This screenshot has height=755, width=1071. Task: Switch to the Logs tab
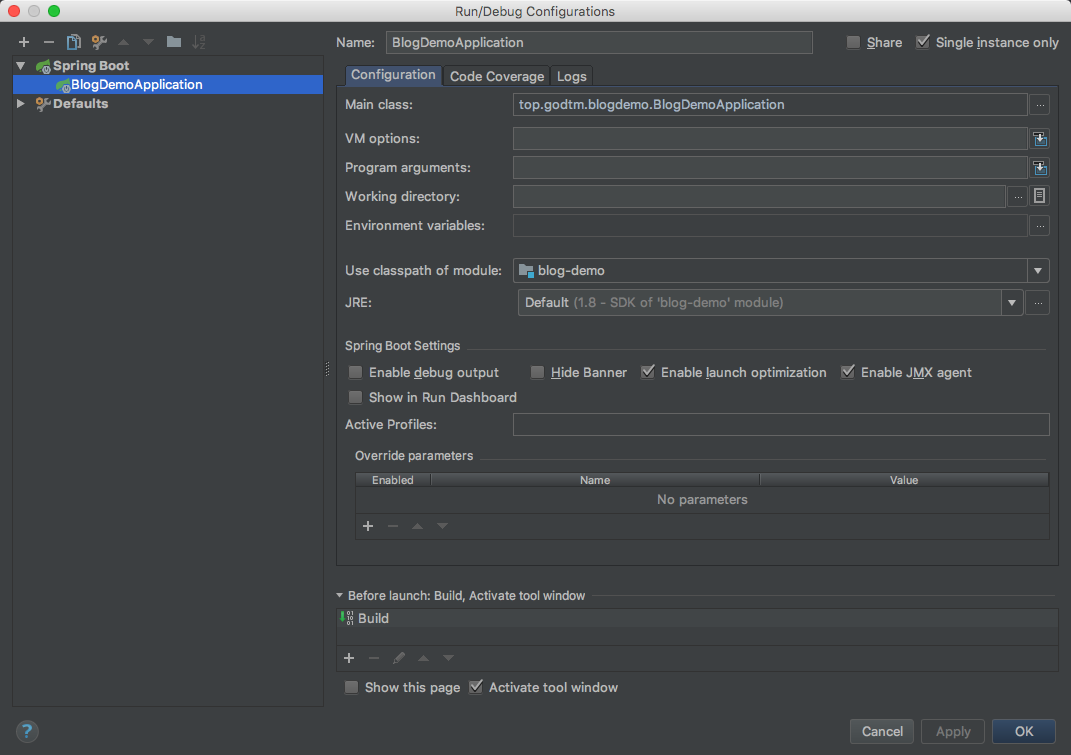tap(572, 76)
